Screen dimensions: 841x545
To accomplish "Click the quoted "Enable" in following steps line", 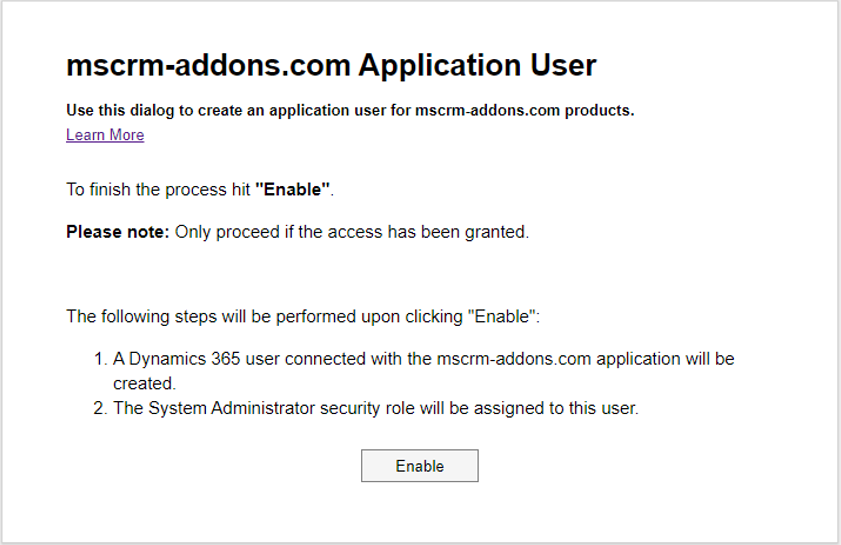I will point(501,316).
